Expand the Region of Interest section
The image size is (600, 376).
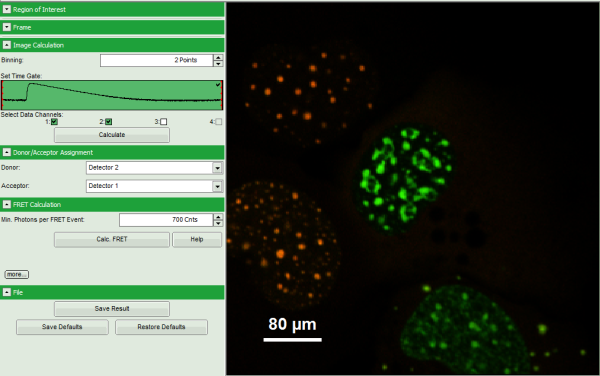(7, 10)
